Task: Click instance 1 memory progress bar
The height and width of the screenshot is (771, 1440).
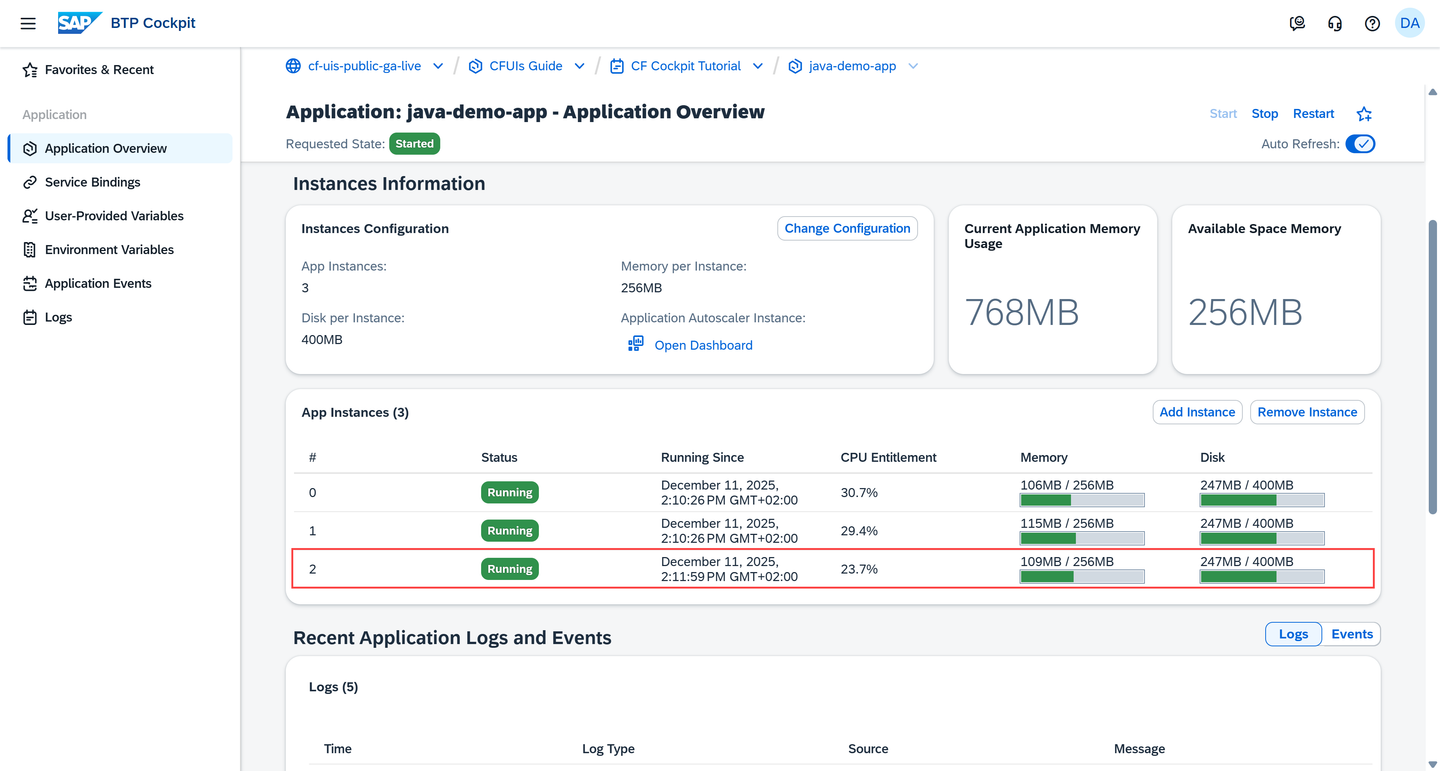Action: 1082,538
